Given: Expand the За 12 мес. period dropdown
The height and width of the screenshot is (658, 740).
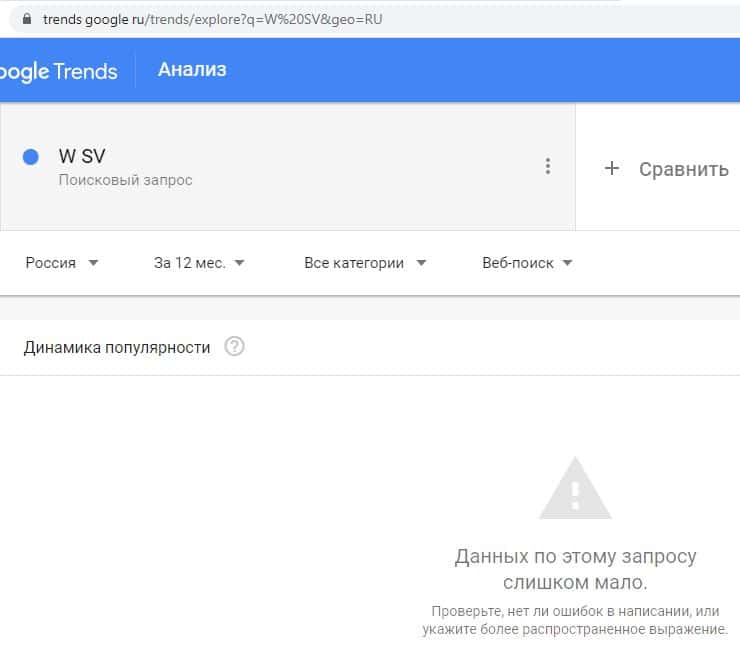Looking at the screenshot, I should (x=199, y=263).
